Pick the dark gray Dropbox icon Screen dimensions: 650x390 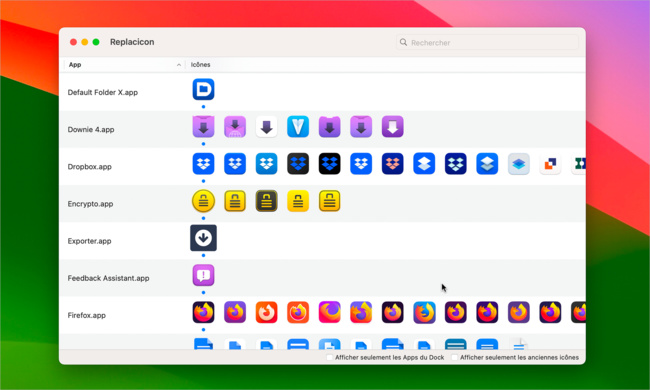(298, 164)
